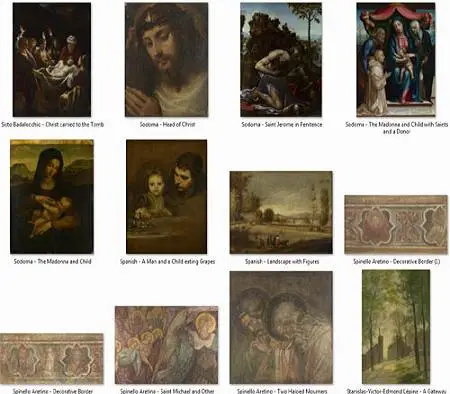This screenshot has width=450, height=394.
Task: Click 'Spinello Aretino - Decorative Border (L)' caption
Action: point(397,261)
